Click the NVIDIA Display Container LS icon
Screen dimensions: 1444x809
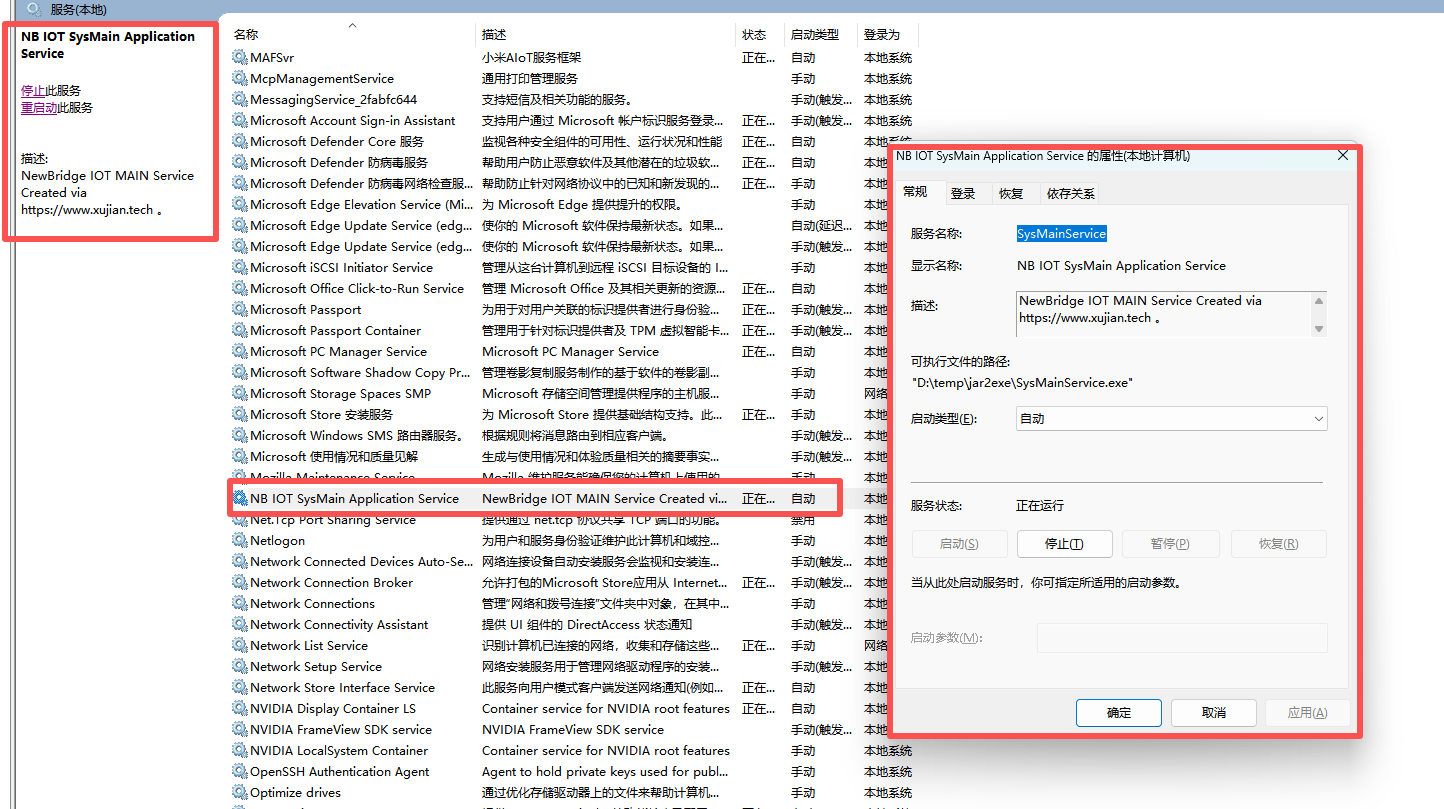[x=240, y=709]
